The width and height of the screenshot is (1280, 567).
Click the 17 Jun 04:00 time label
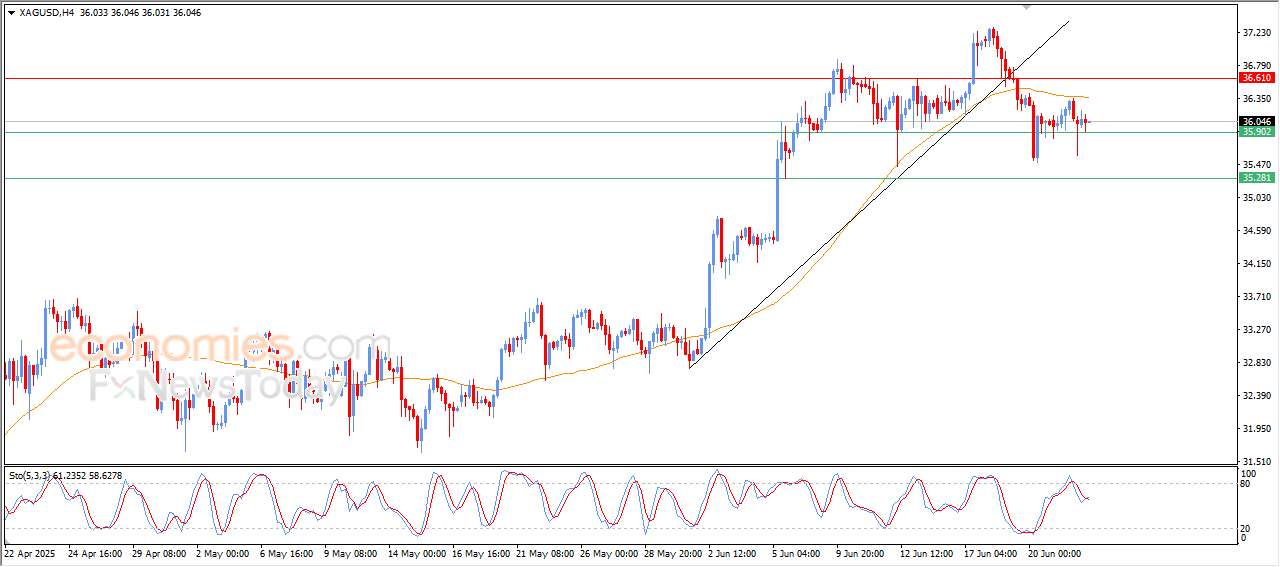[x=988, y=552]
